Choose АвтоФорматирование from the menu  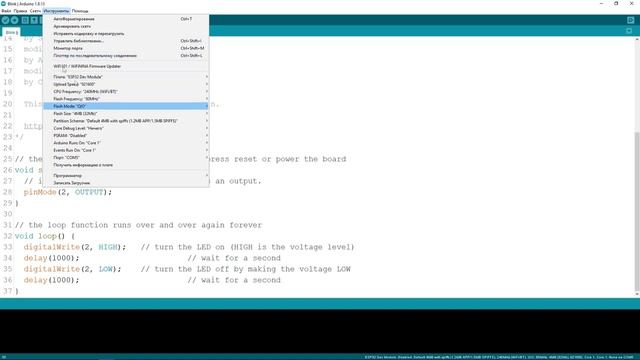coord(126,19)
